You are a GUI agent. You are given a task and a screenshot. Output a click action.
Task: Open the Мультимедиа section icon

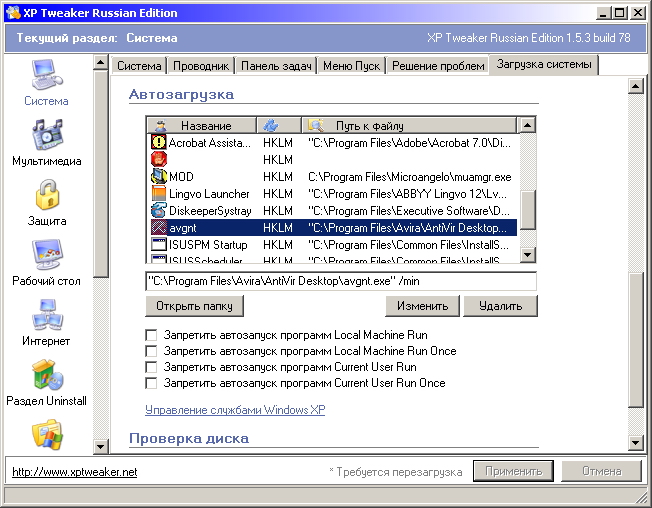[x=47, y=134]
